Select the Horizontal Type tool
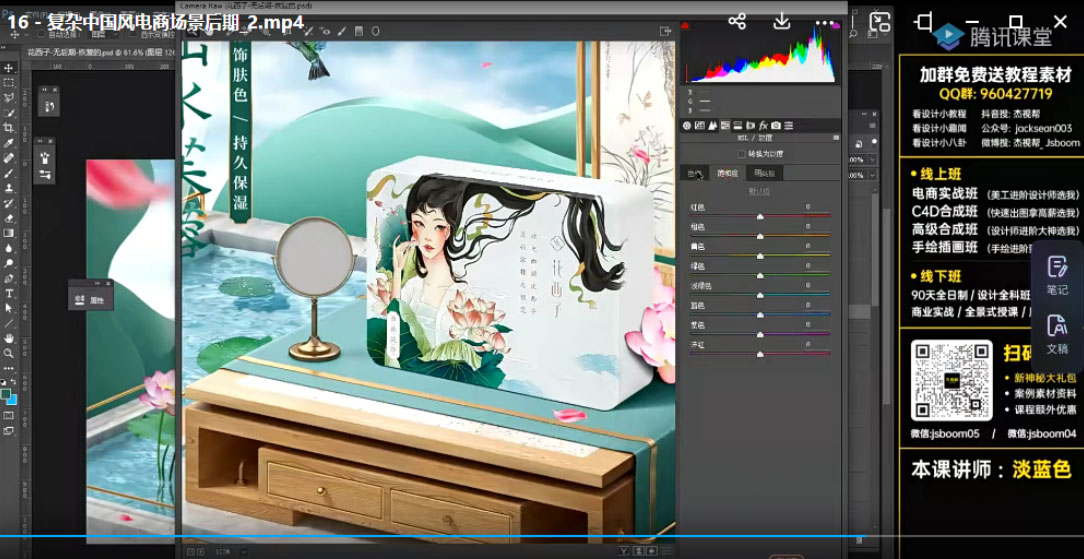This screenshot has height=559, width=1084. 9,293
